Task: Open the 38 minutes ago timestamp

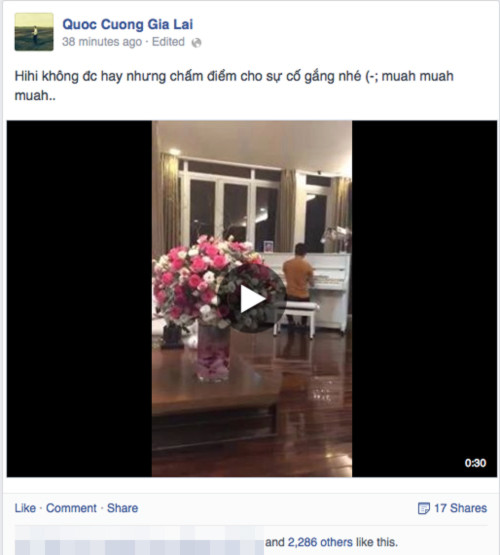Action: [102, 42]
